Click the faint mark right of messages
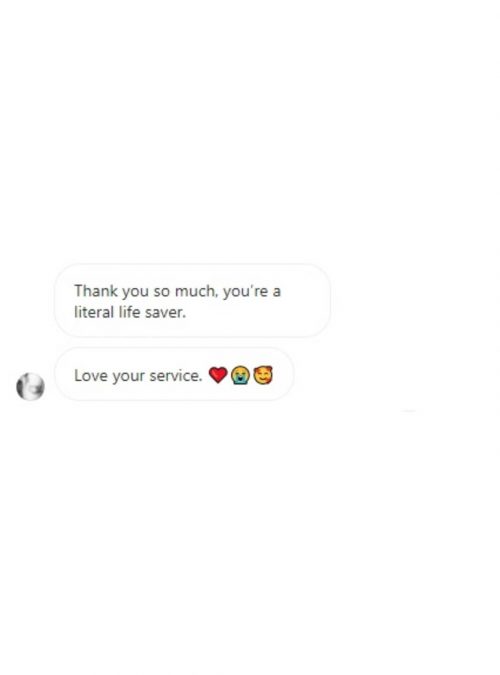 (409, 411)
